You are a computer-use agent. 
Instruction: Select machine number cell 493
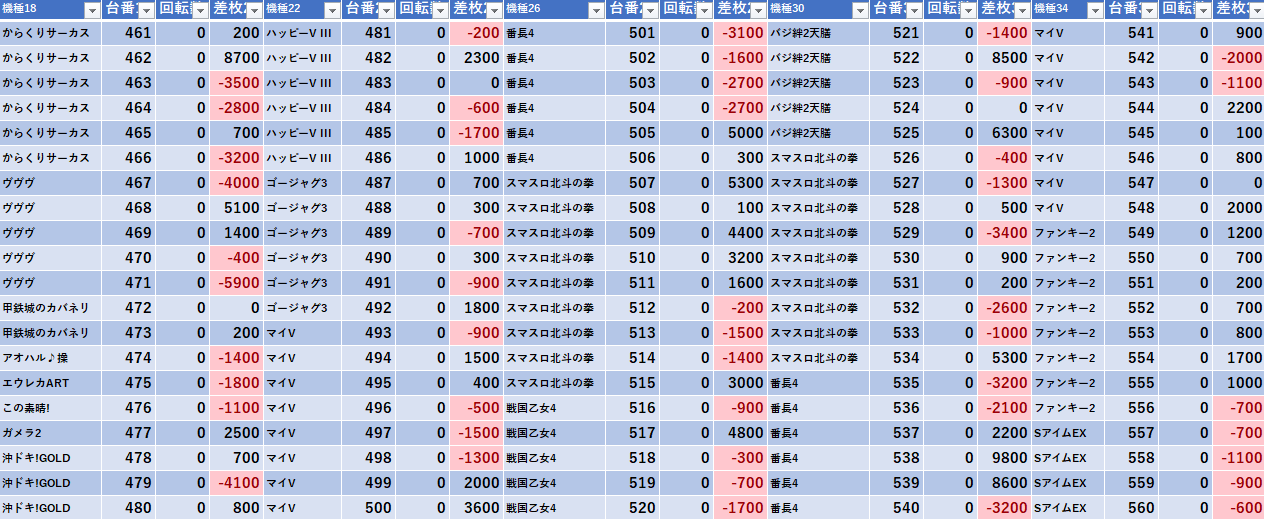[x=367, y=333]
